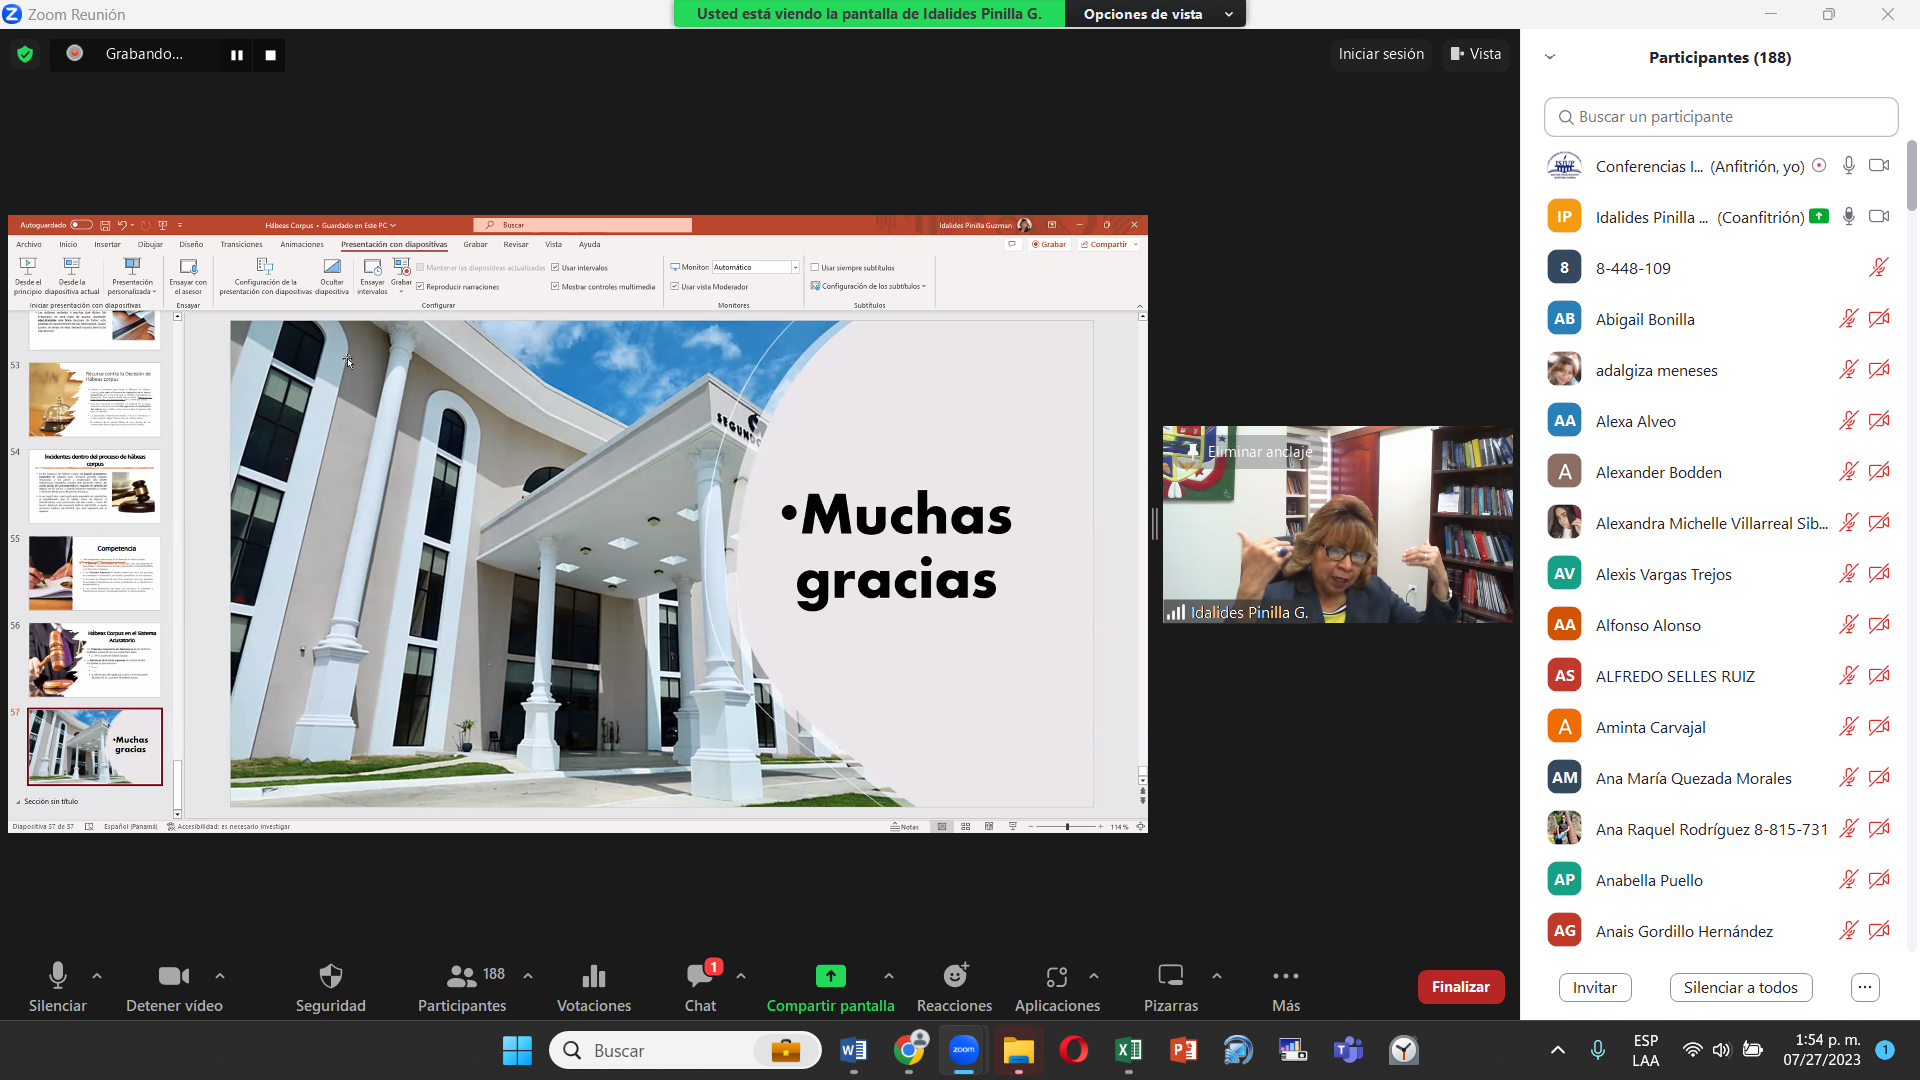Click the green encryption shield icon

coord(25,54)
